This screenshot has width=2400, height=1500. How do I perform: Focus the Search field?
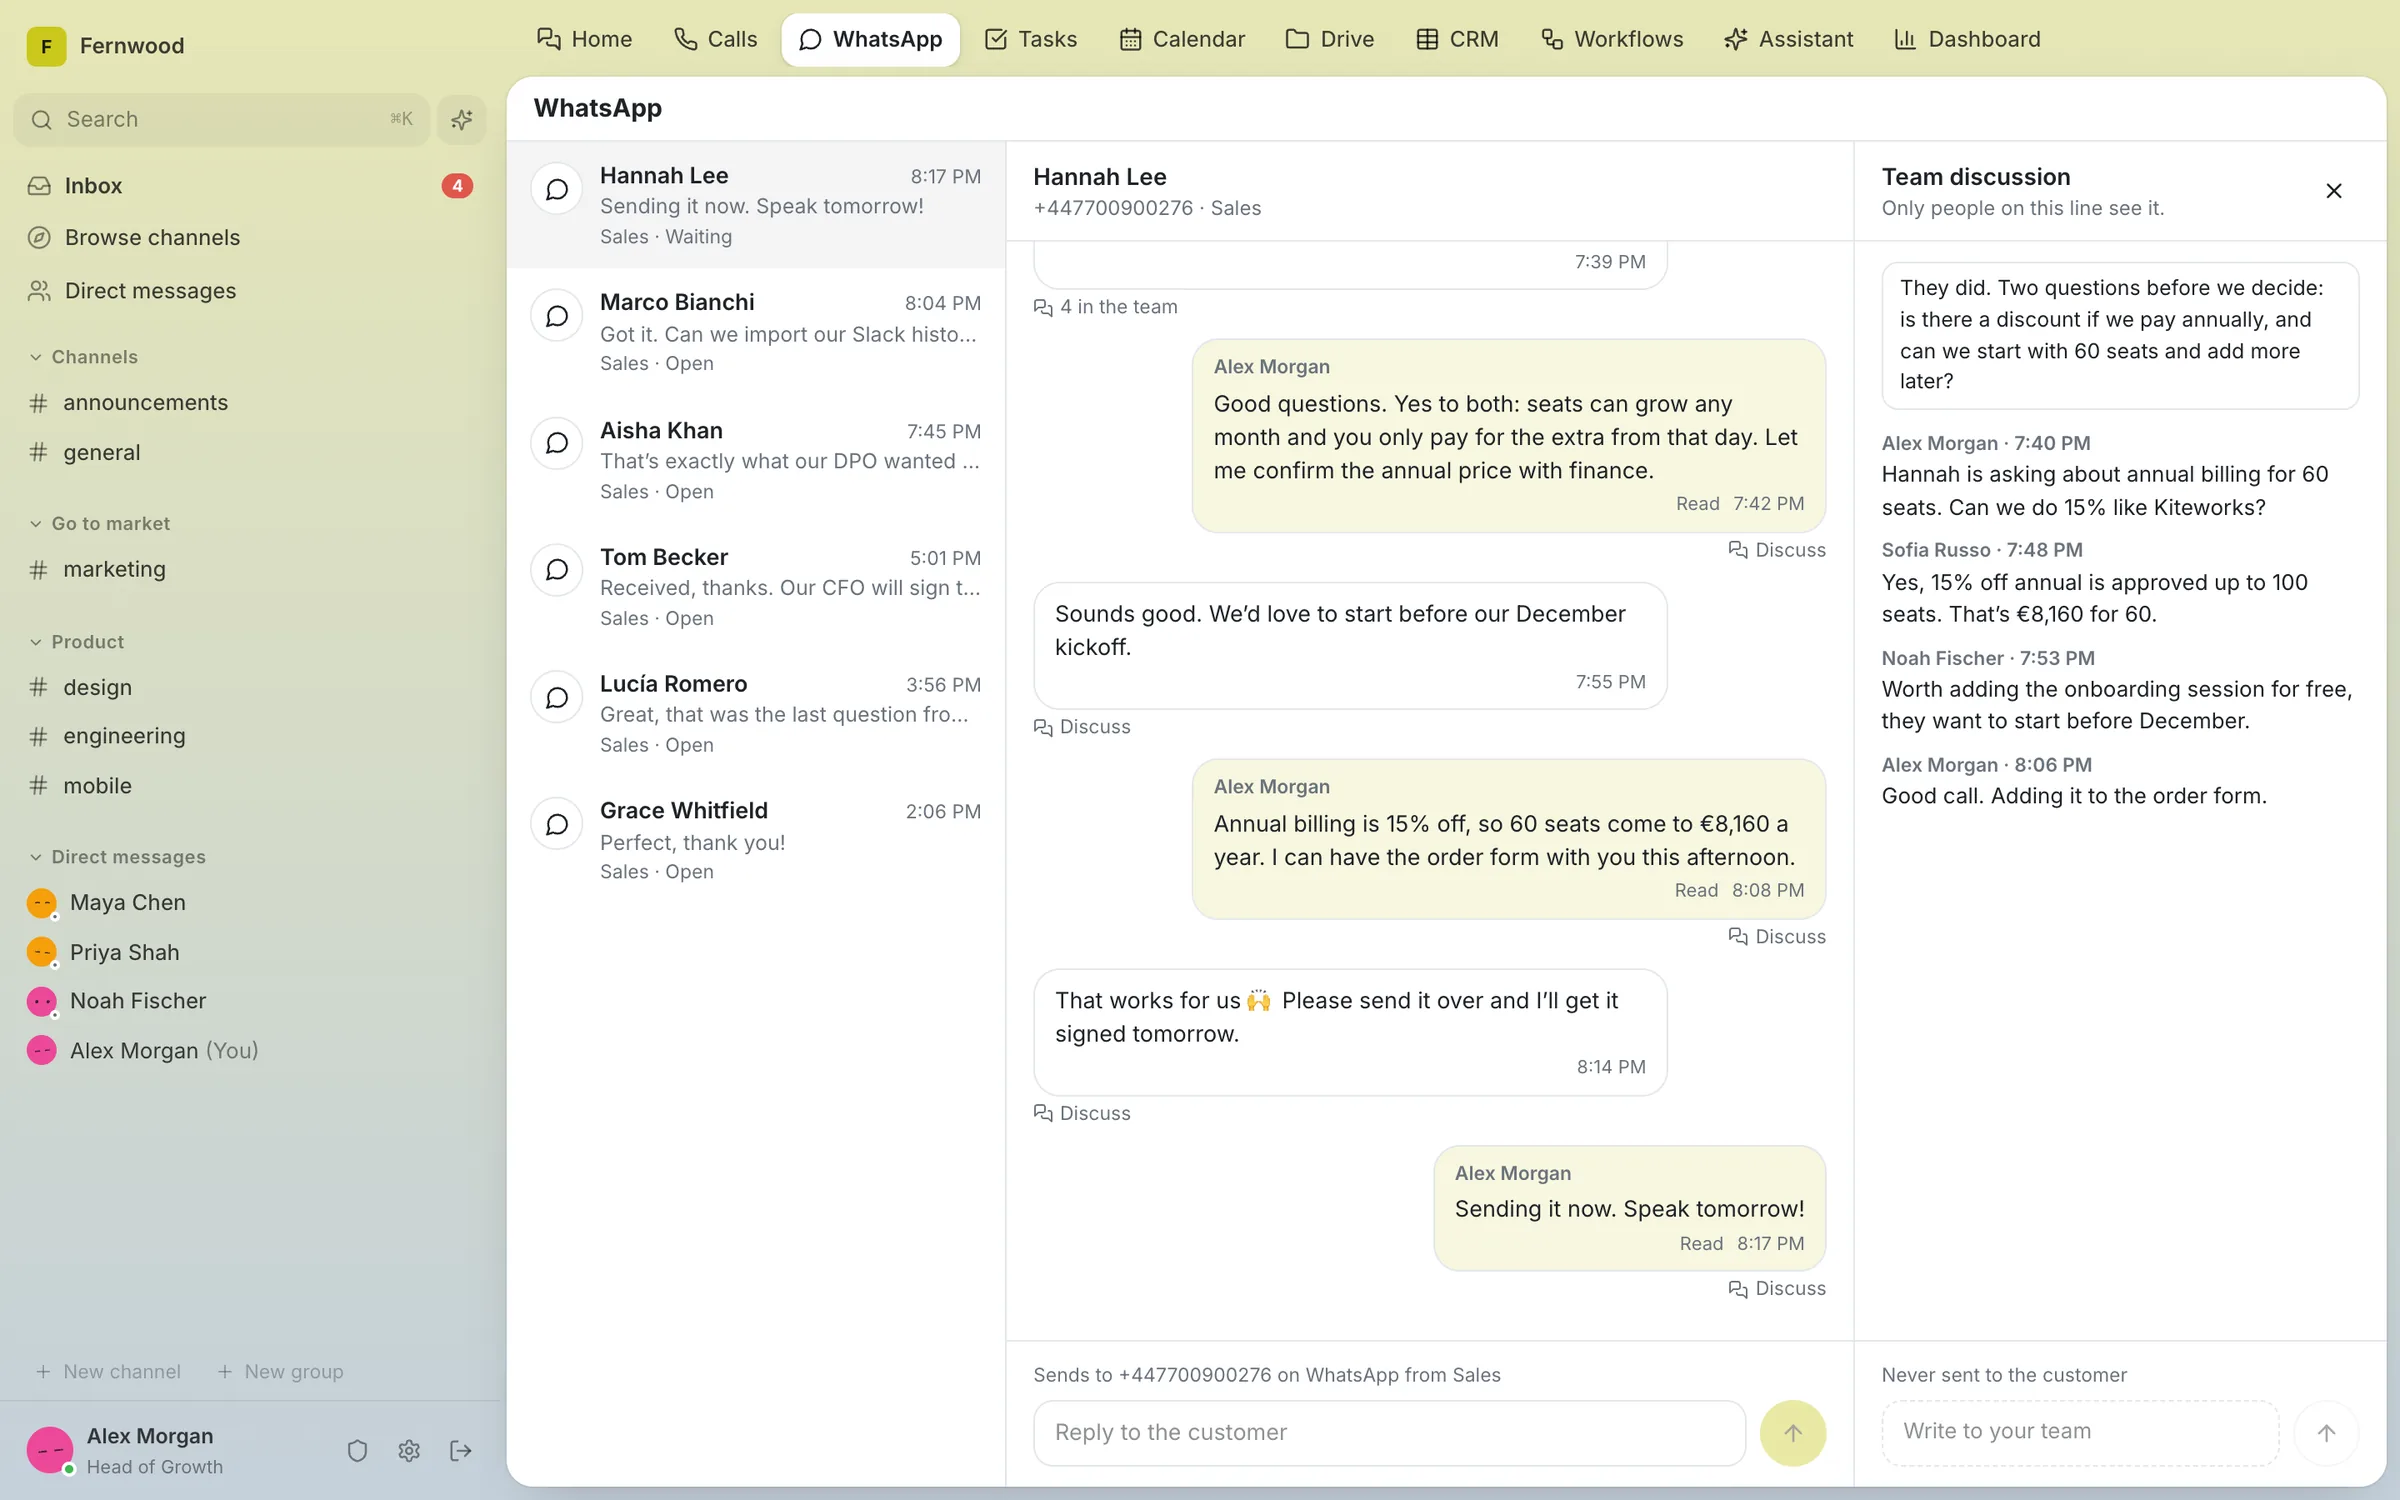[x=222, y=120]
